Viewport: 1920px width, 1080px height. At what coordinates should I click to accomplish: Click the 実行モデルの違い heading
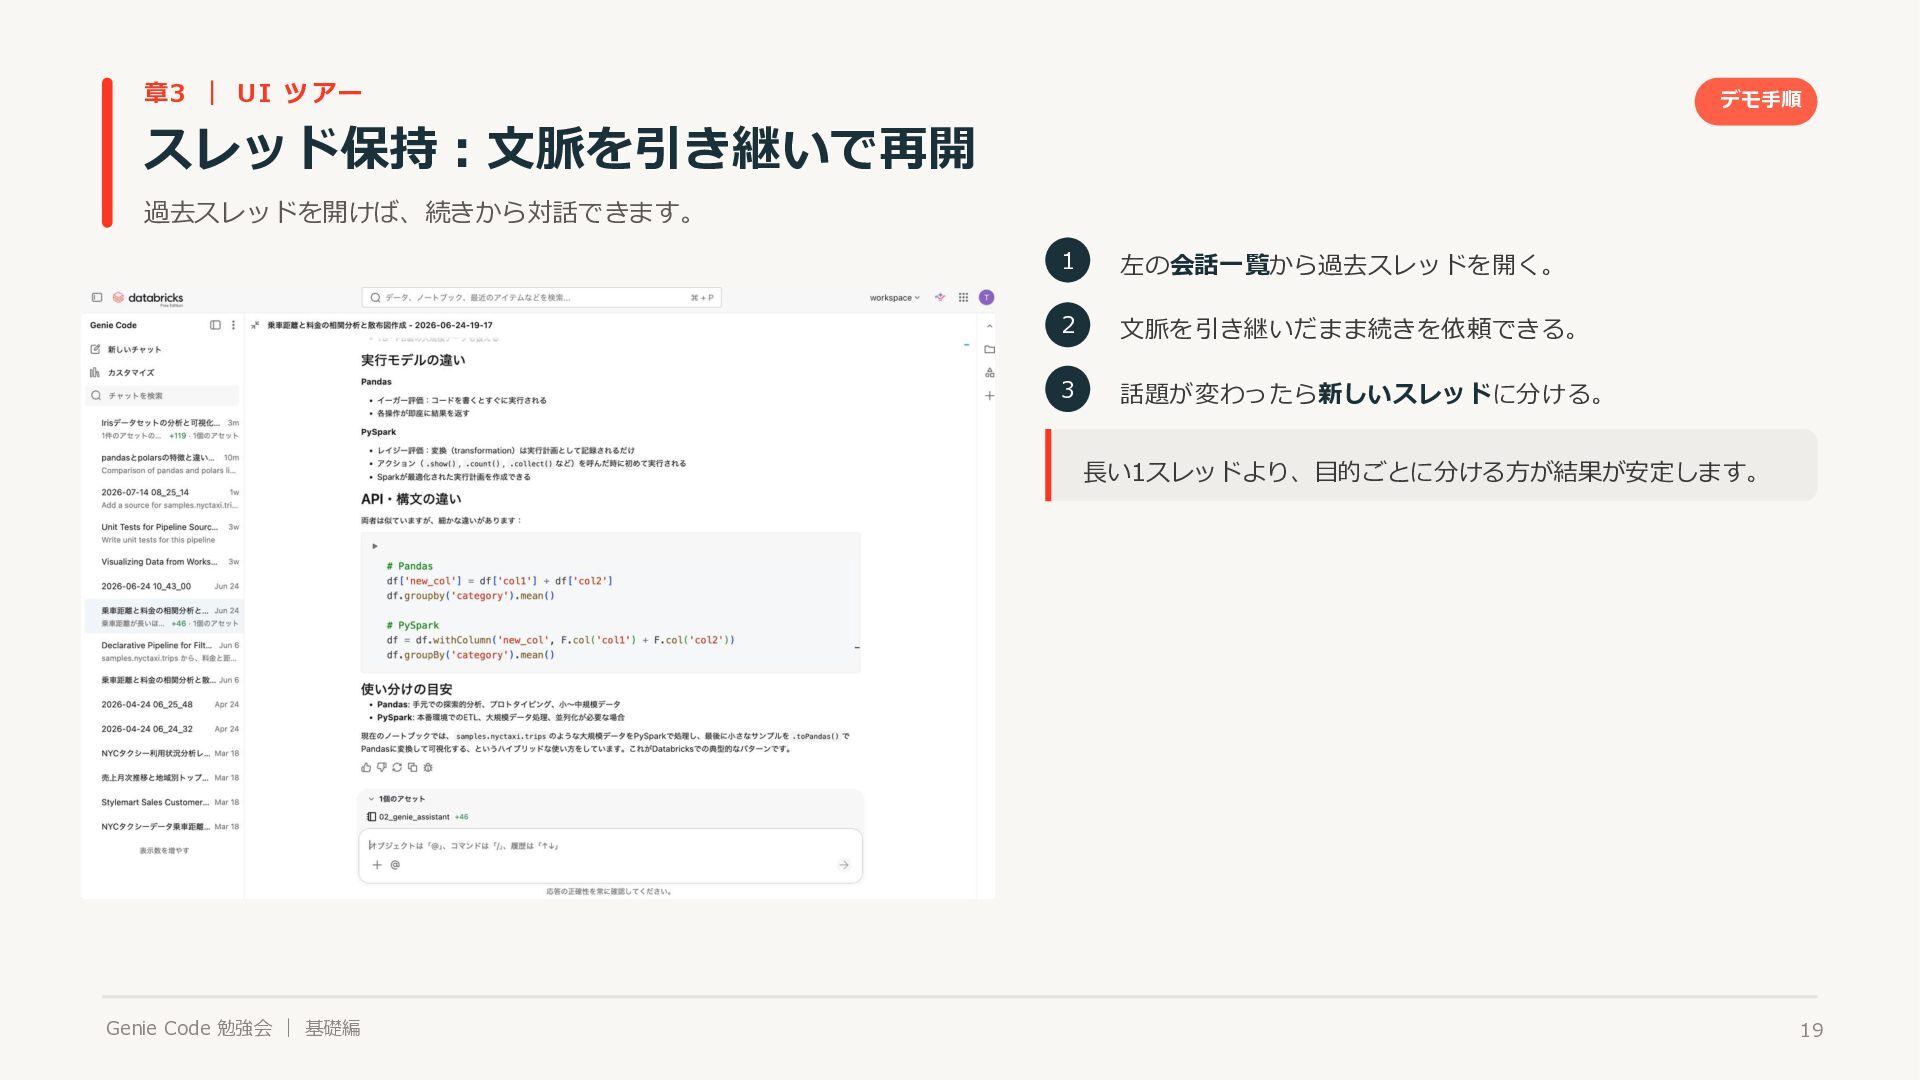(413, 360)
